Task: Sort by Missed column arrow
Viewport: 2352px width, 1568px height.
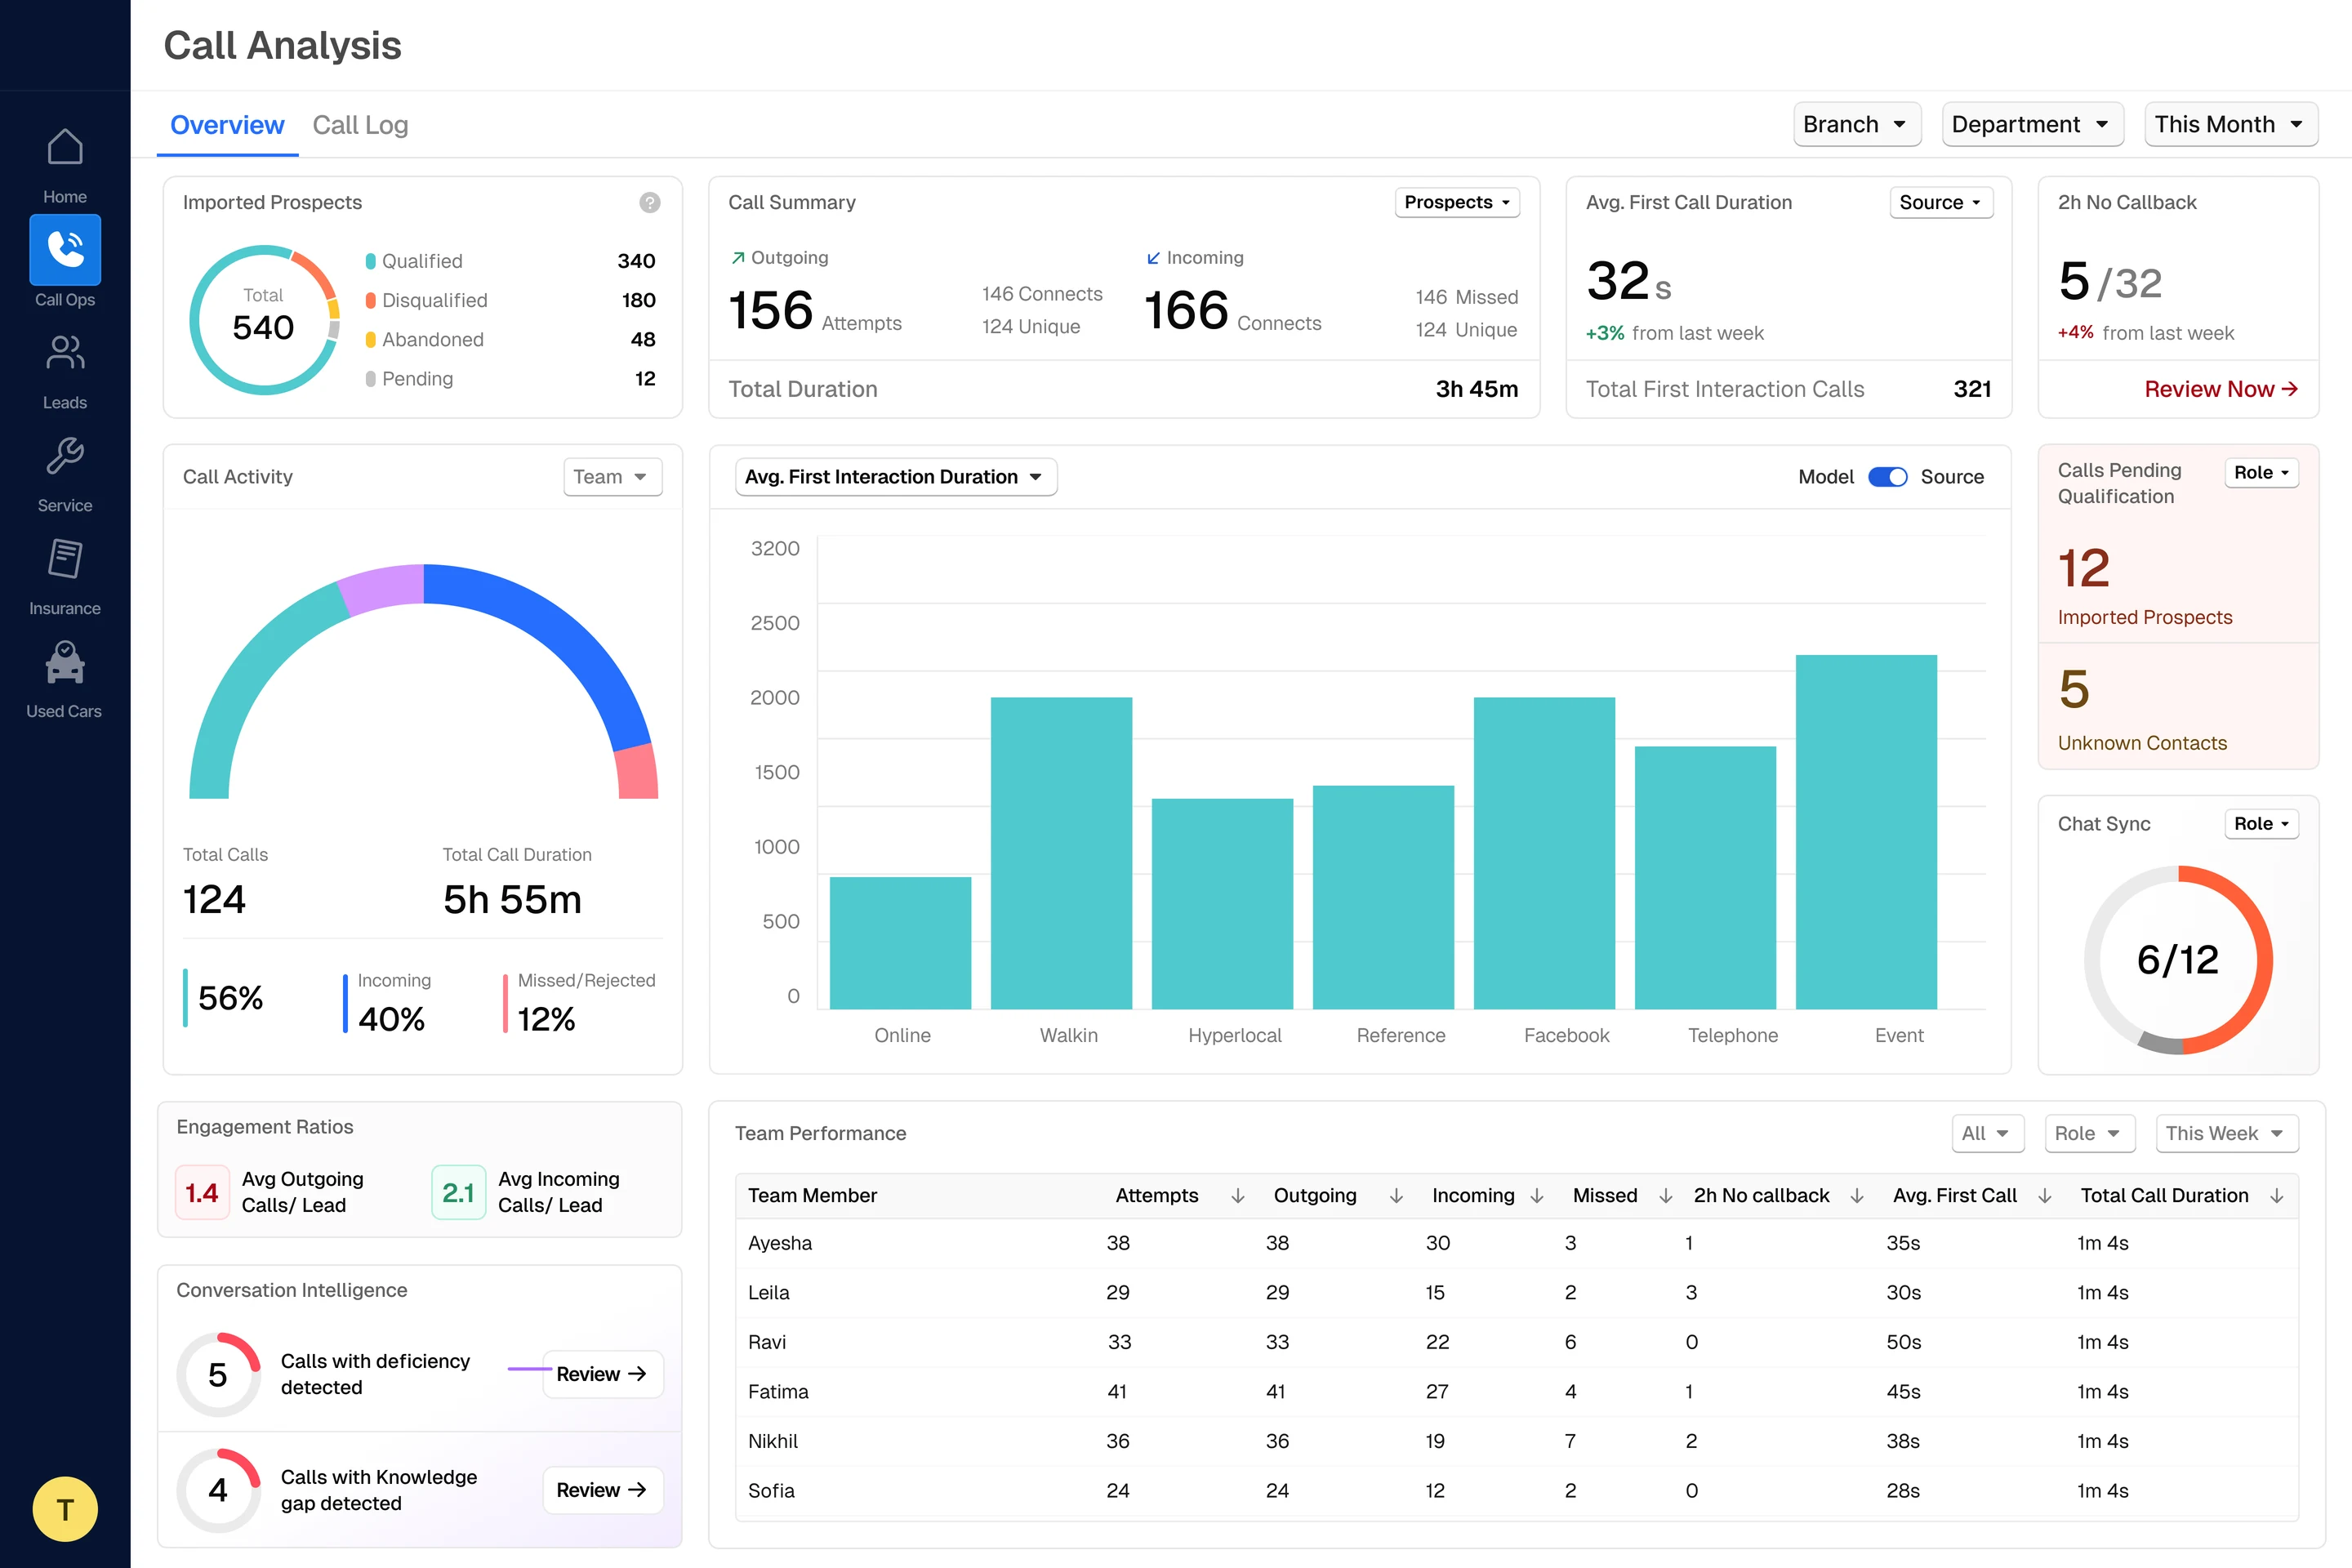Action: [1665, 1196]
